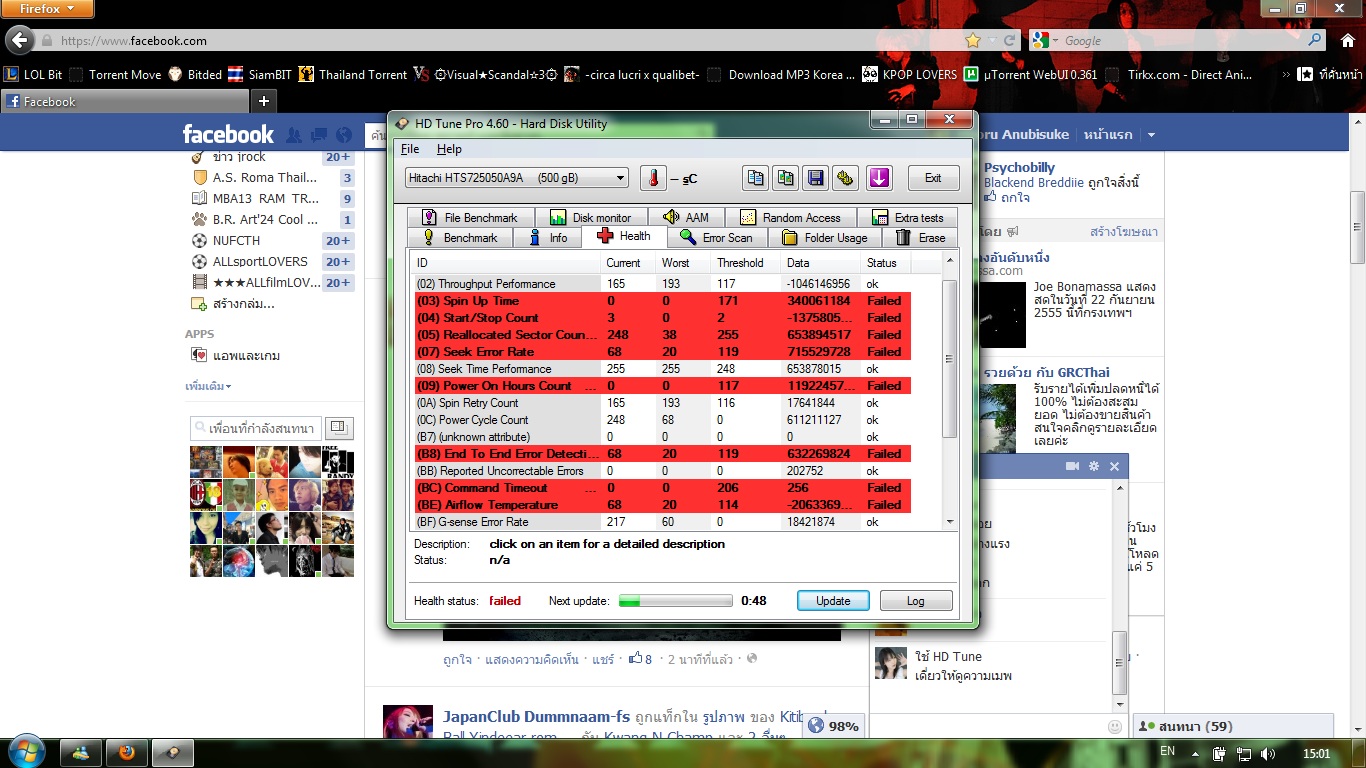Image resolution: width=1366 pixels, height=768 pixels.
Task: Switch to the Error Scan tab
Action: coord(716,238)
